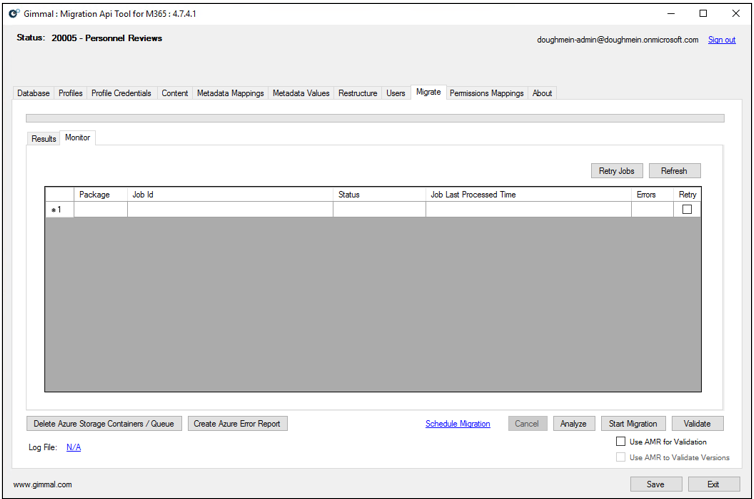Select the Profile Credentials tab
Image resolution: width=754 pixels, height=499 pixels.
pos(121,93)
